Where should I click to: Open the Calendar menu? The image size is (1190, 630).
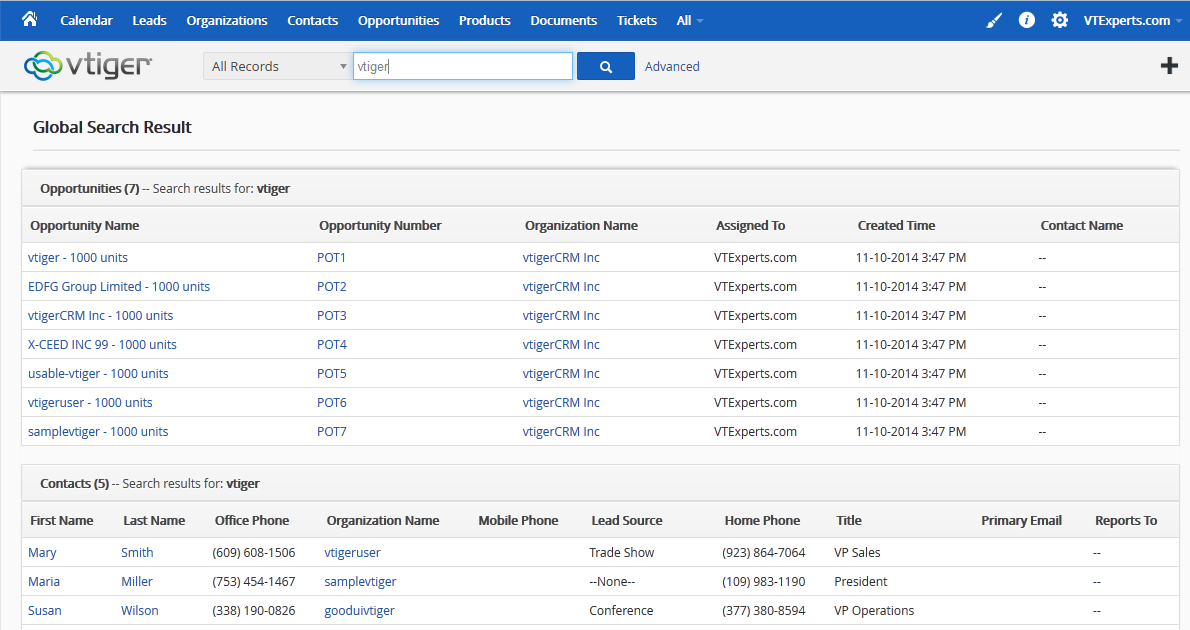[87, 20]
